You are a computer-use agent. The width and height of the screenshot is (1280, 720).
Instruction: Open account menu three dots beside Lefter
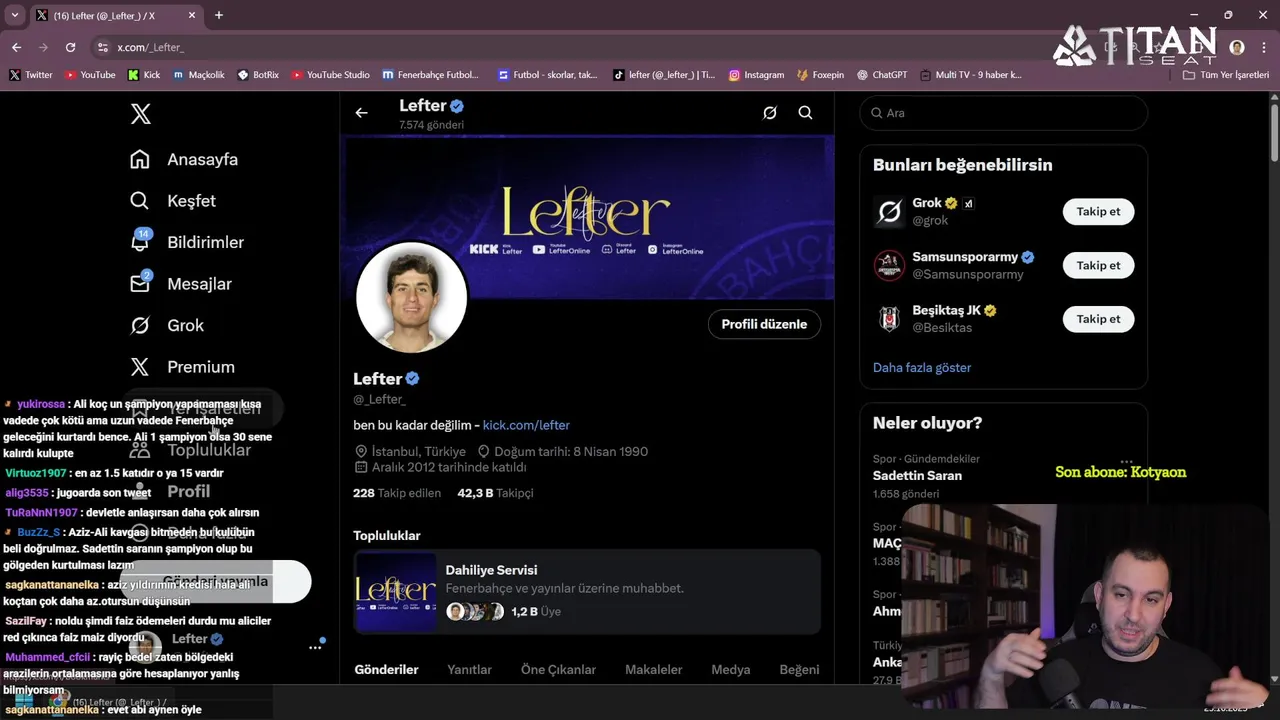pos(315,647)
